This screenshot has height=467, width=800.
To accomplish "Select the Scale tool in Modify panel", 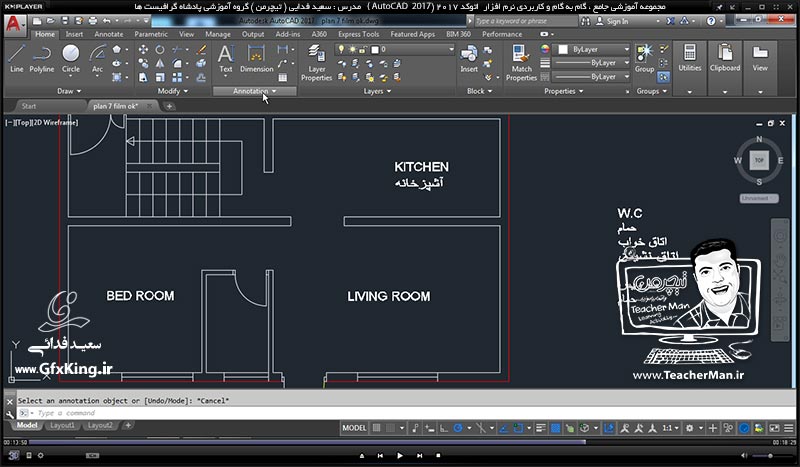I will pos(160,77).
